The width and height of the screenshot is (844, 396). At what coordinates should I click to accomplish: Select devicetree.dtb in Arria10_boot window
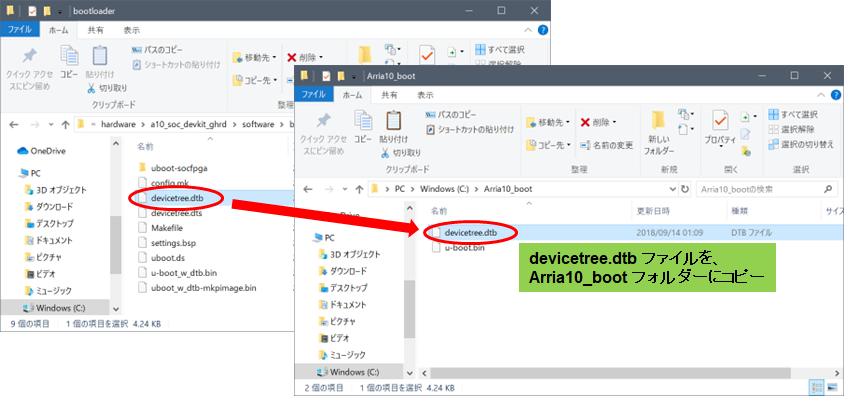(x=471, y=233)
